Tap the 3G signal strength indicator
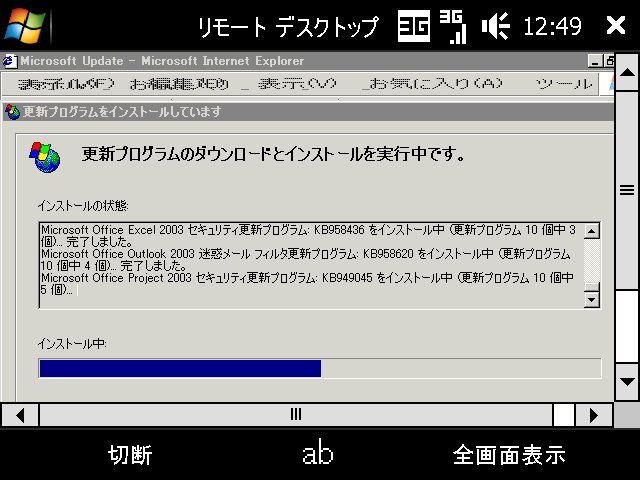This screenshot has height=480, width=640. (x=453, y=27)
